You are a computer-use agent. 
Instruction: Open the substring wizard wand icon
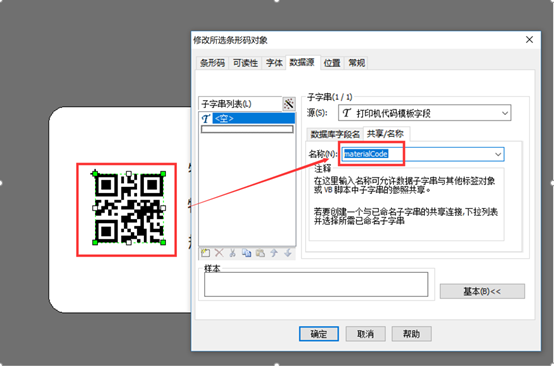click(289, 104)
